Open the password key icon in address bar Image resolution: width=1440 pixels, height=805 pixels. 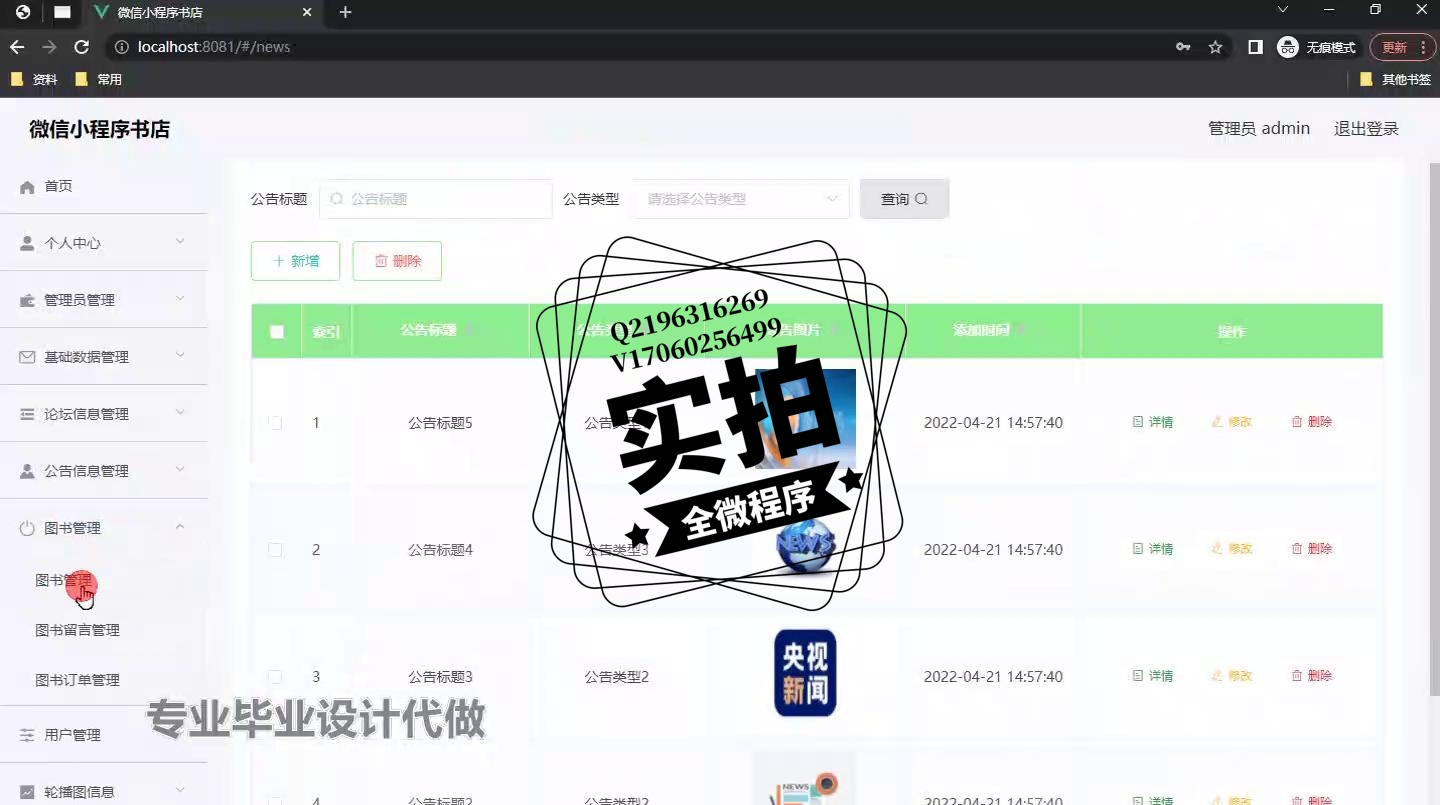1183,47
